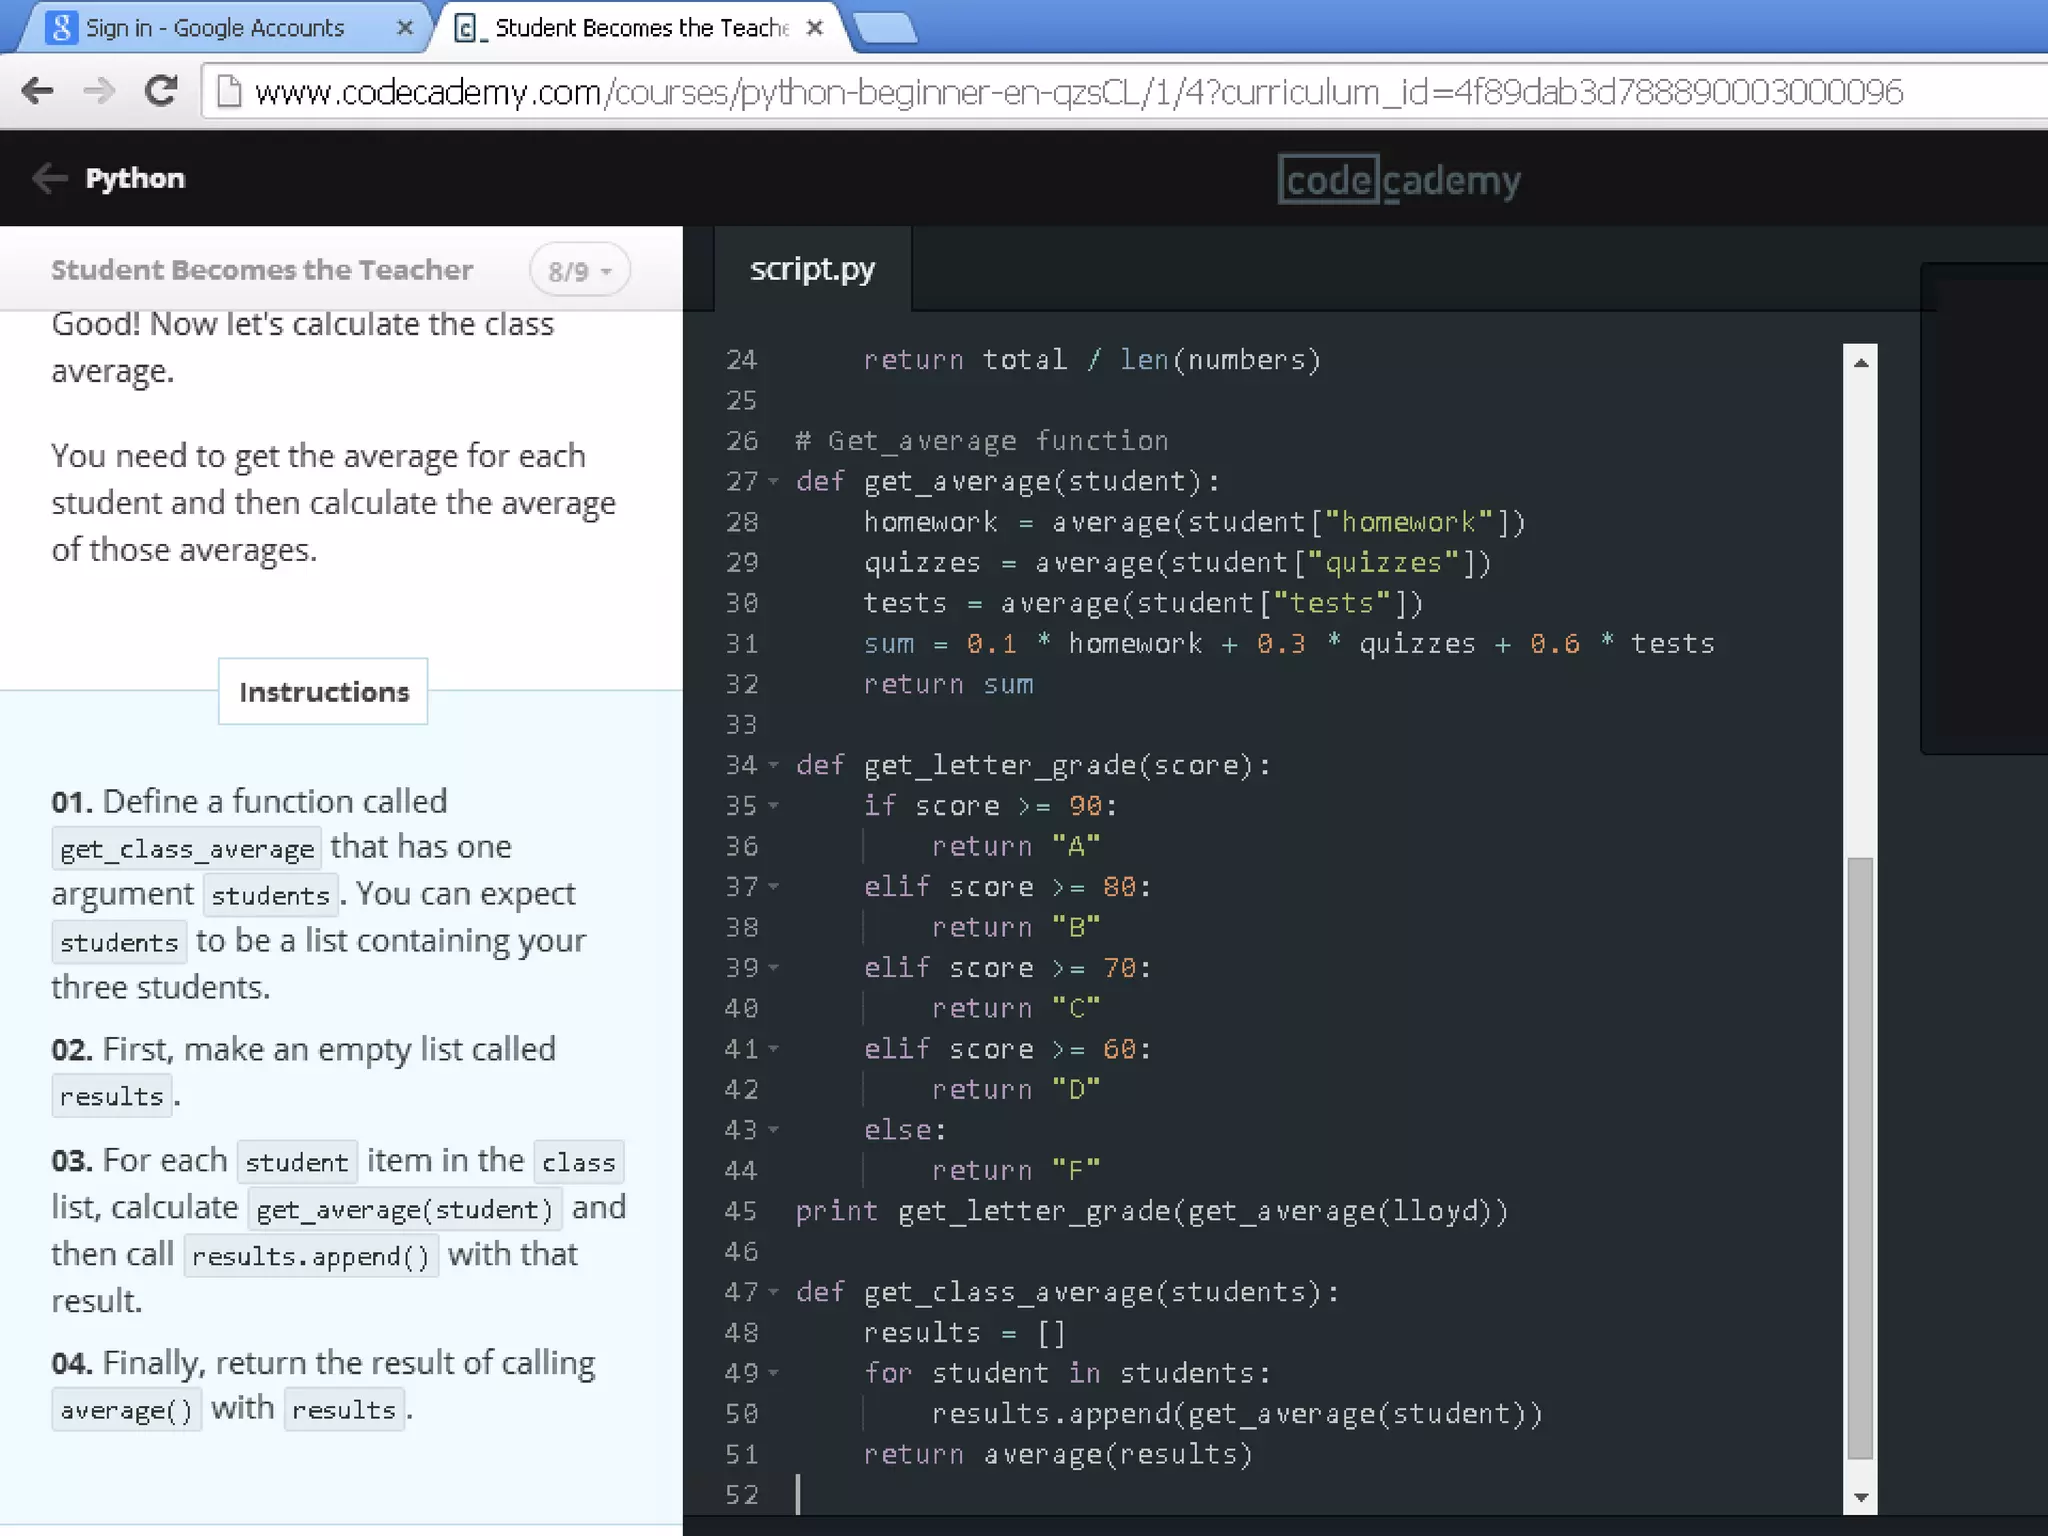Fold the elif score >= 80 block at line 37
Screen dimensions: 2048x1536
pyautogui.click(x=773, y=887)
